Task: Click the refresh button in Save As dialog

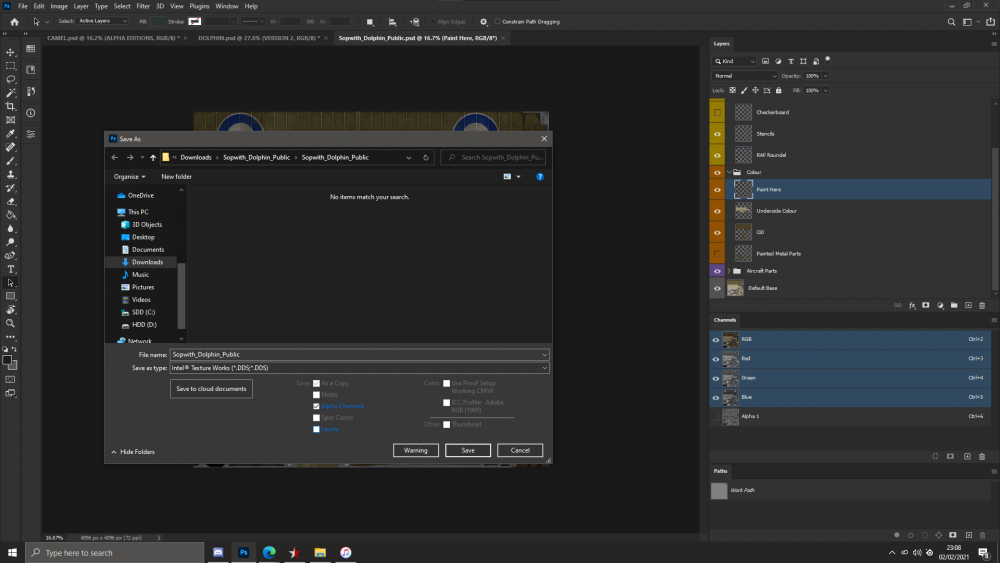Action: click(x=427, y=157)
